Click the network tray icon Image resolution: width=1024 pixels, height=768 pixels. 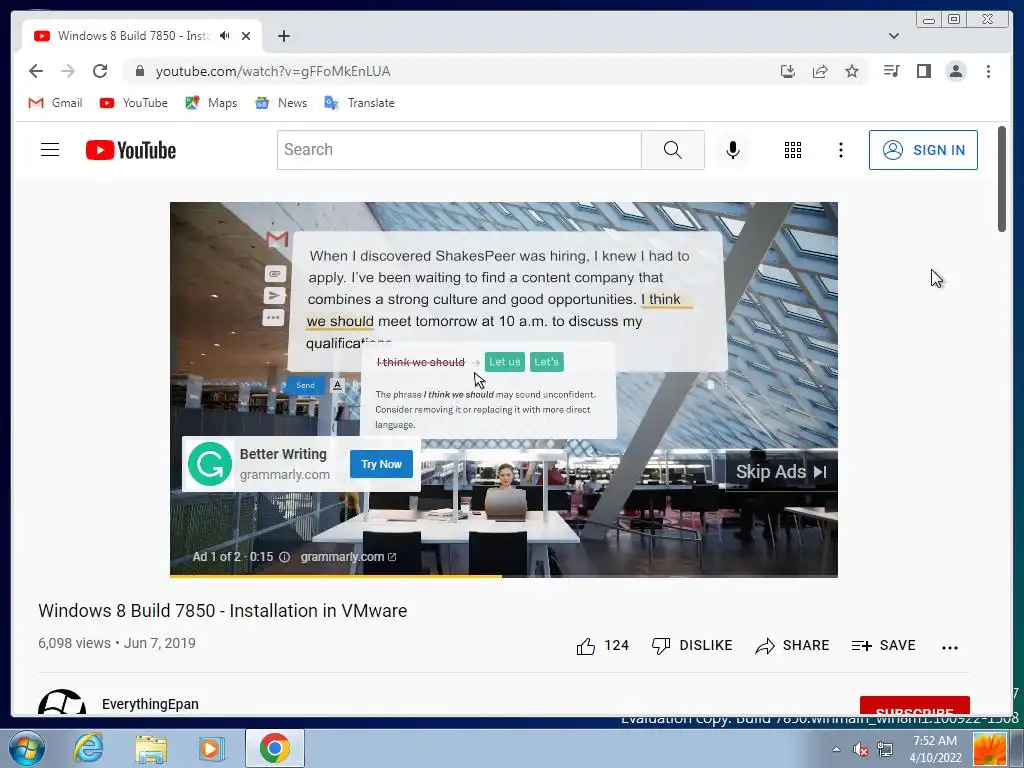point(885,749)
